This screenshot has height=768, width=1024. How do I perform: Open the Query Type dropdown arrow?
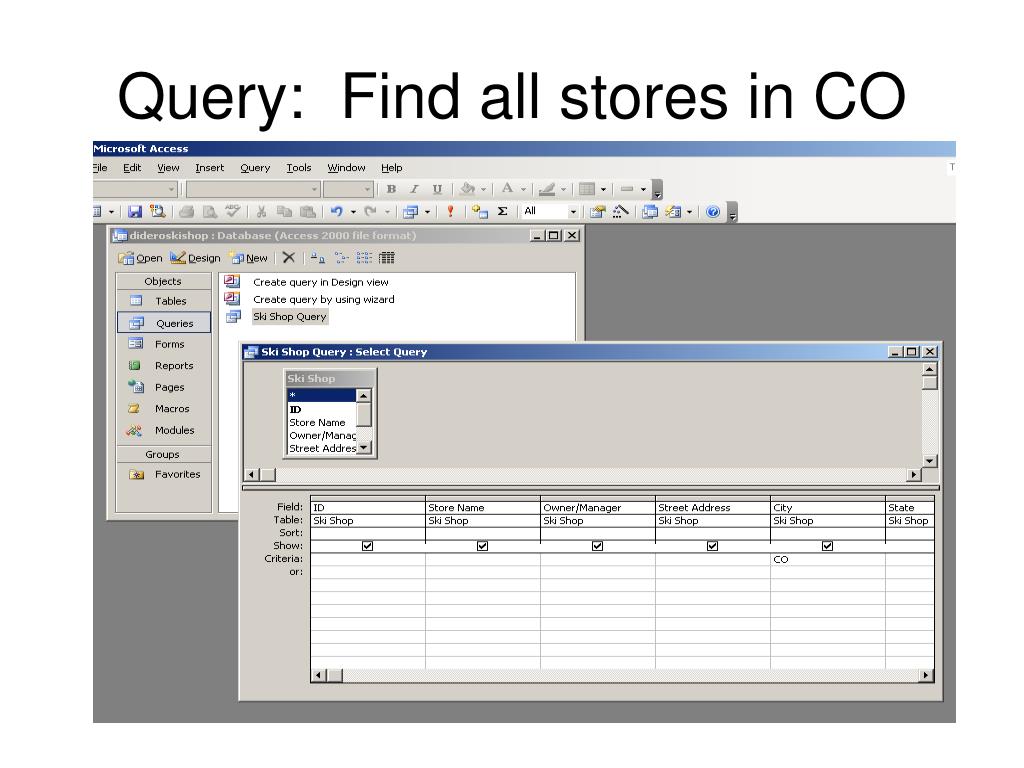(x=427, y=212)
